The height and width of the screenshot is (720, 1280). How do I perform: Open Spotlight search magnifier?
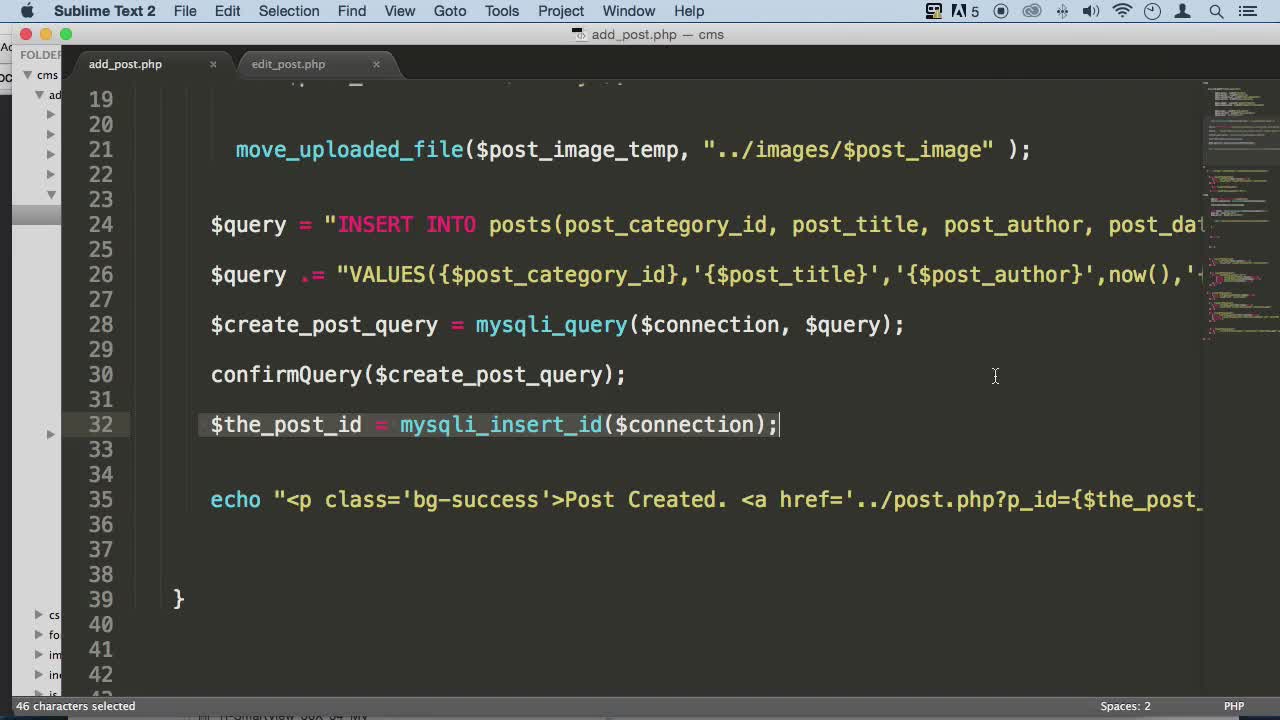click(1217, 11)
